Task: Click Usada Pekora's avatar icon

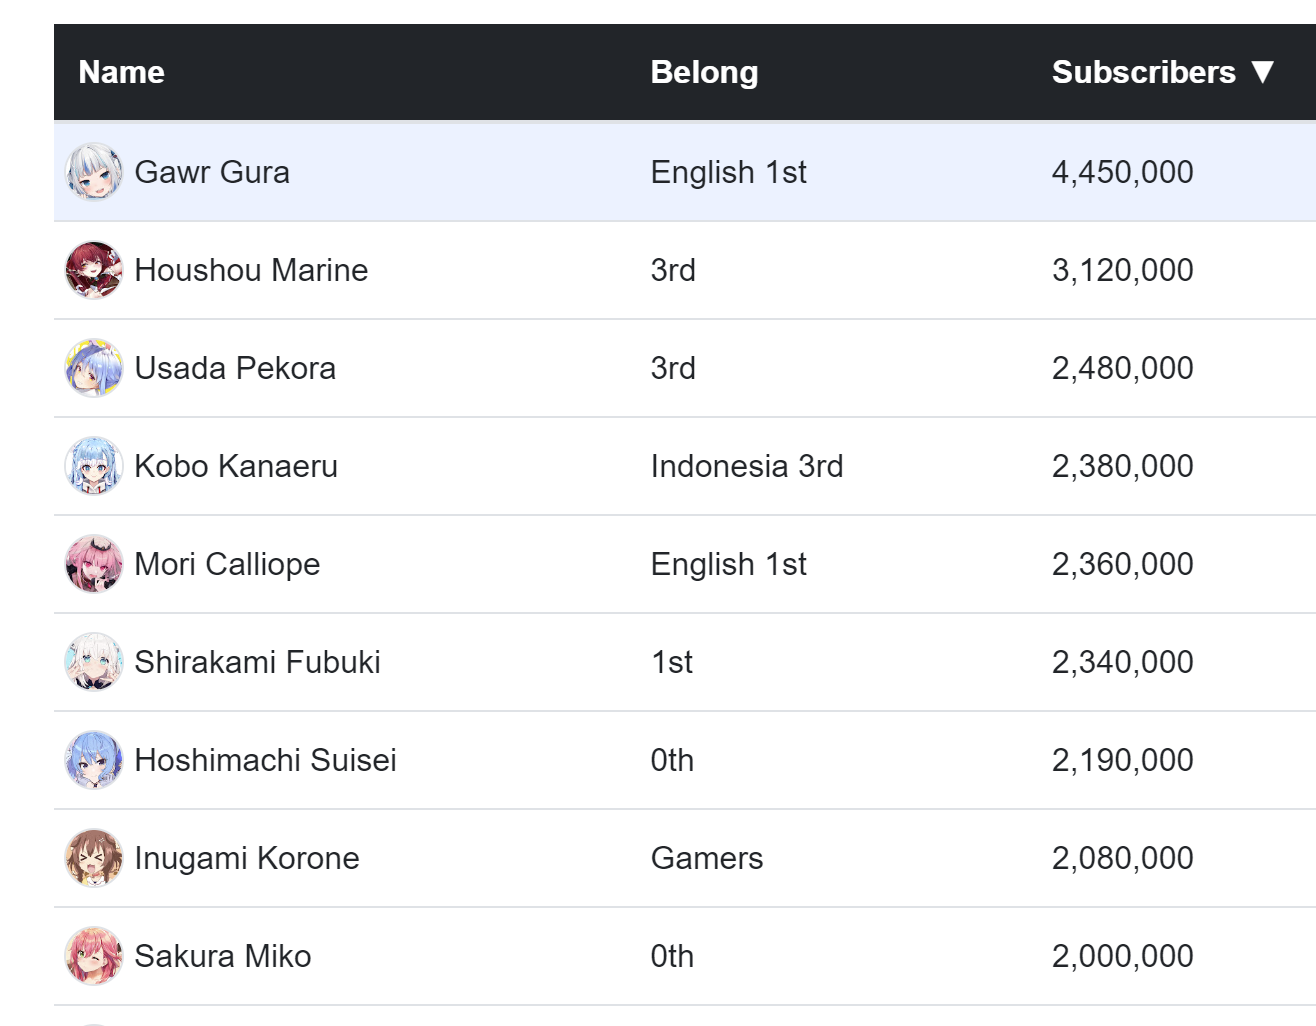Action: point(94,368)
